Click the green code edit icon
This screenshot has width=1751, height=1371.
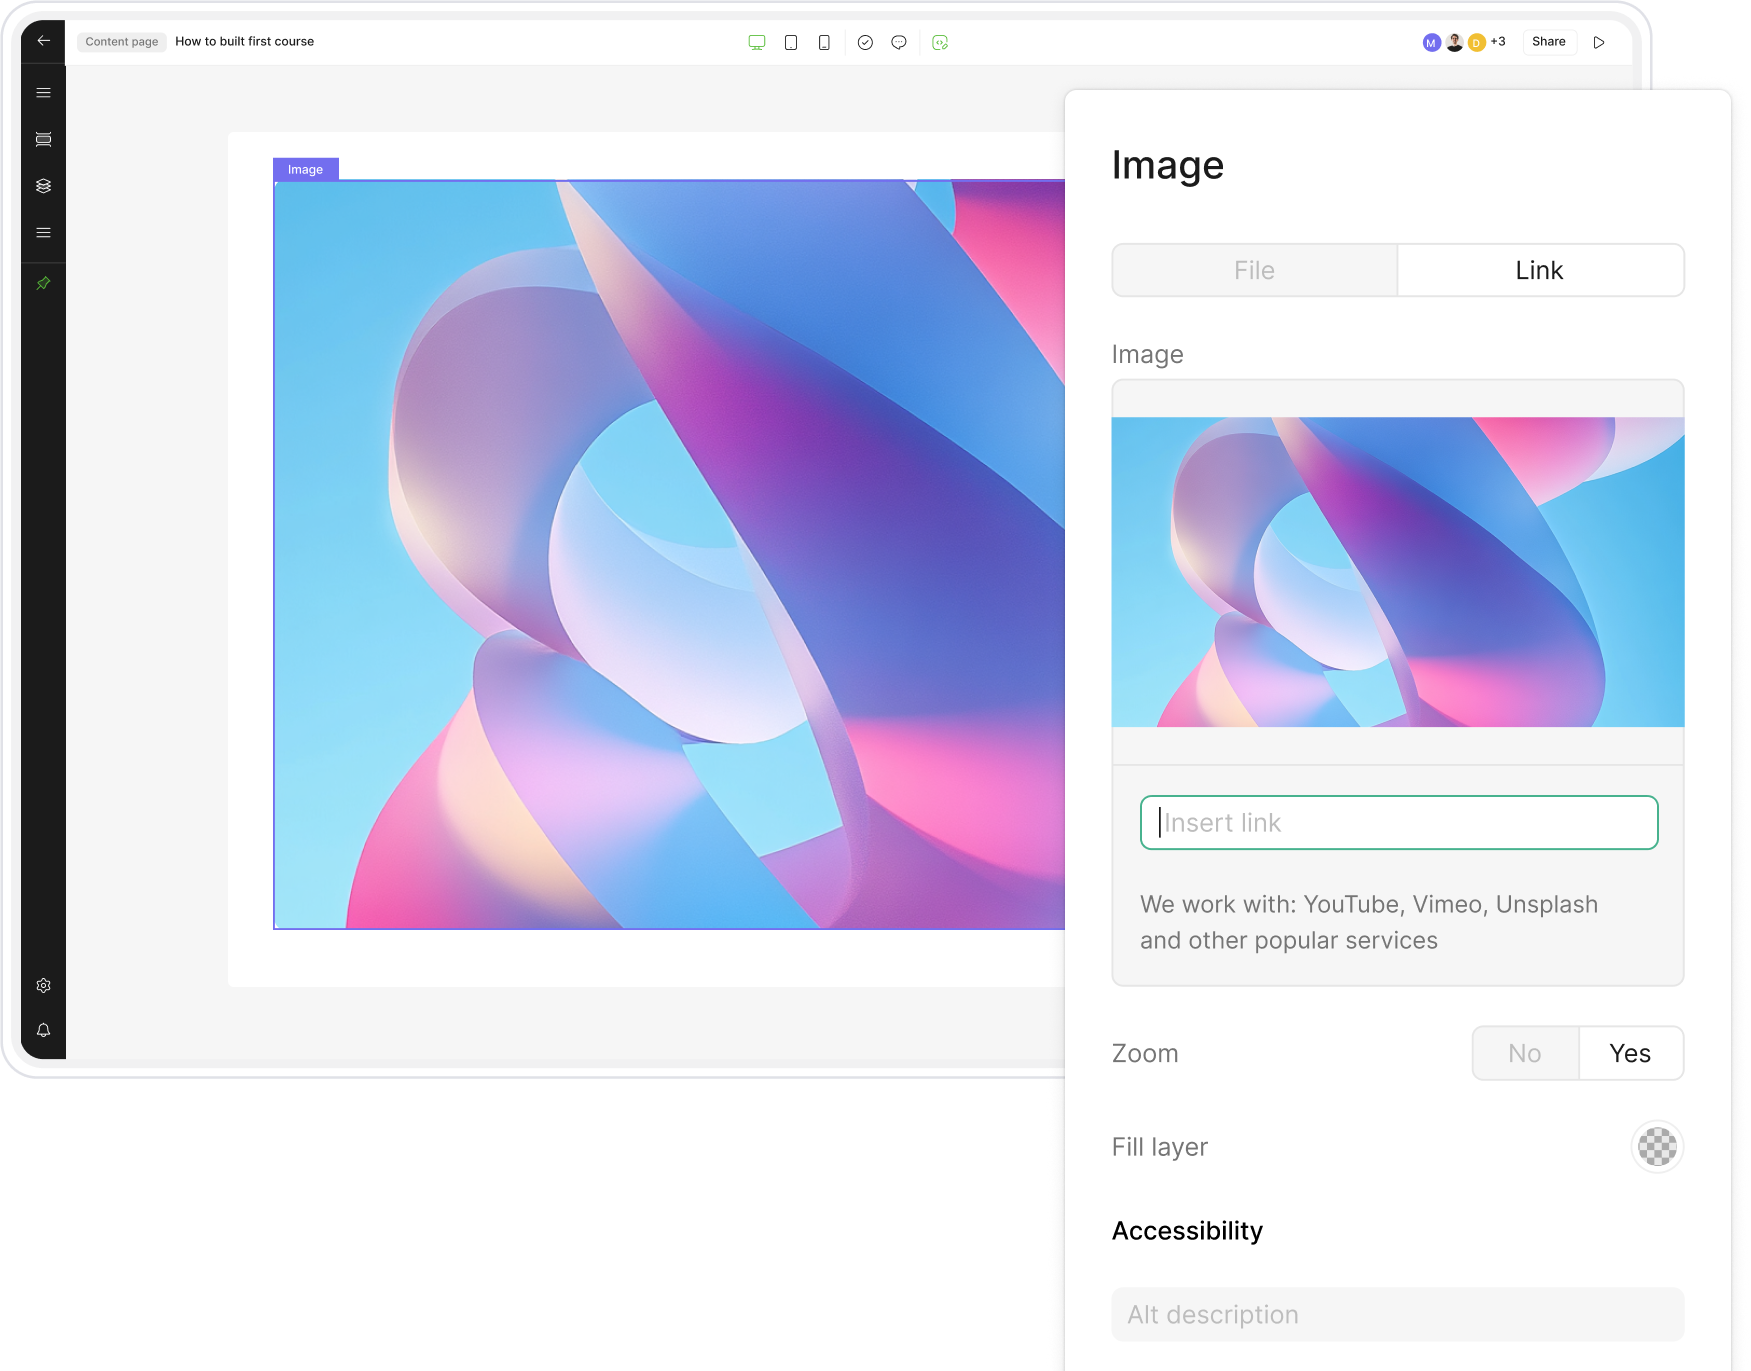click(940, 42)
